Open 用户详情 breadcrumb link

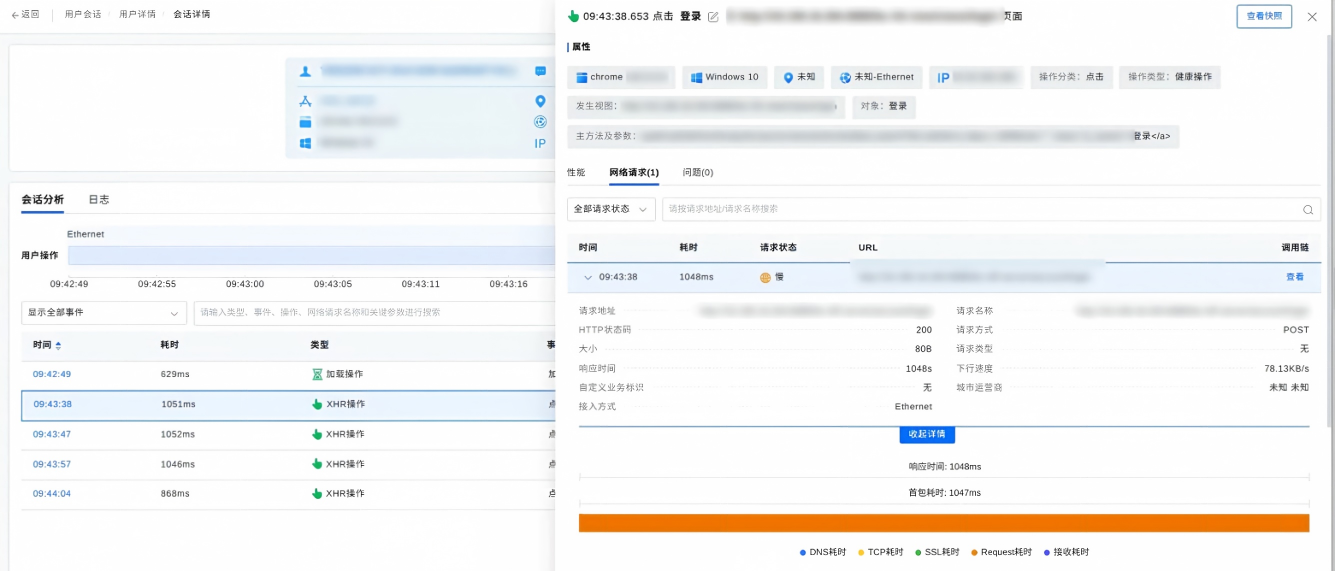click(137, 15)
